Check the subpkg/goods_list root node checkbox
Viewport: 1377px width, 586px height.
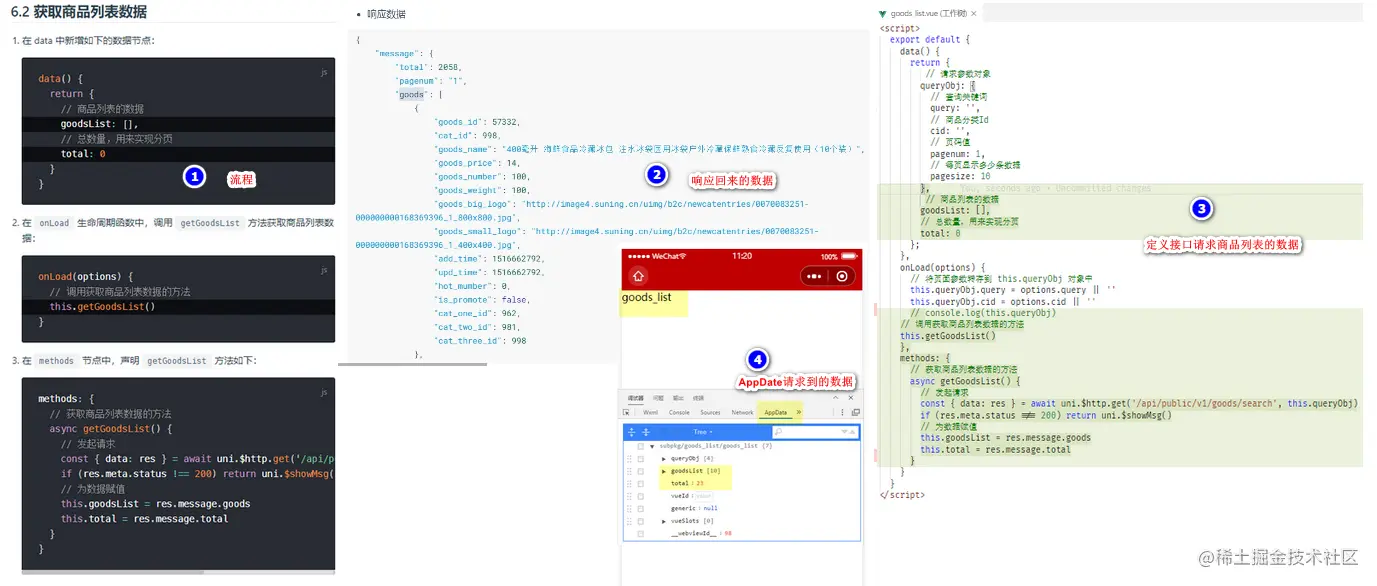coord(641,446)
